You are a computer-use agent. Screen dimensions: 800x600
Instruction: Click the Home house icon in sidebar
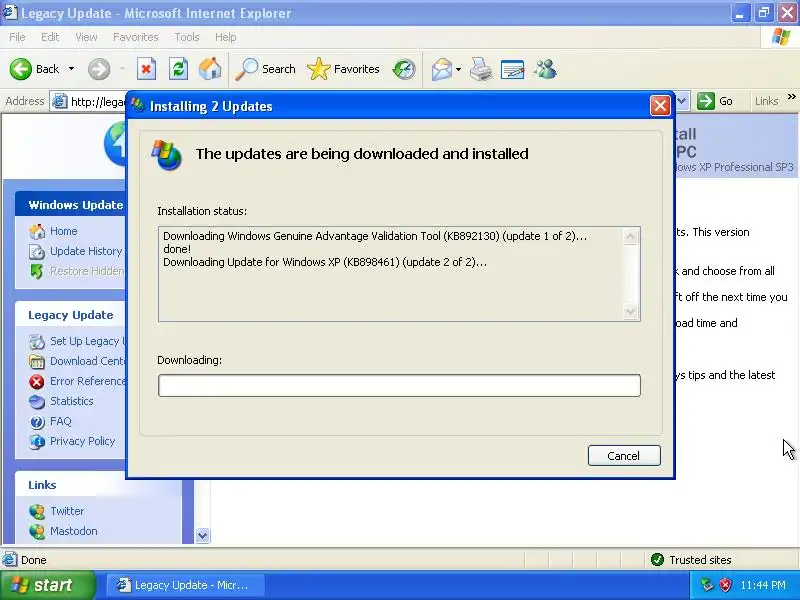pos(37,232)
